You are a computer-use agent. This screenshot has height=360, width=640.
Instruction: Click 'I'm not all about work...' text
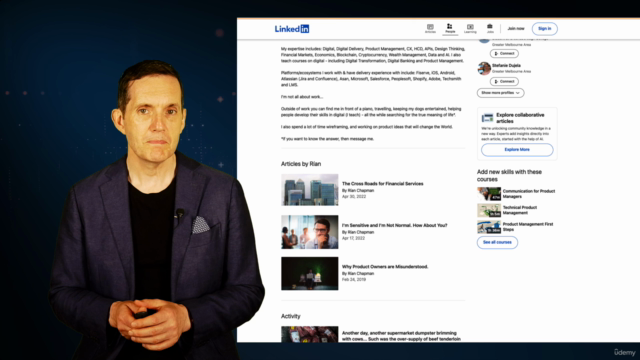coord(302,97)
